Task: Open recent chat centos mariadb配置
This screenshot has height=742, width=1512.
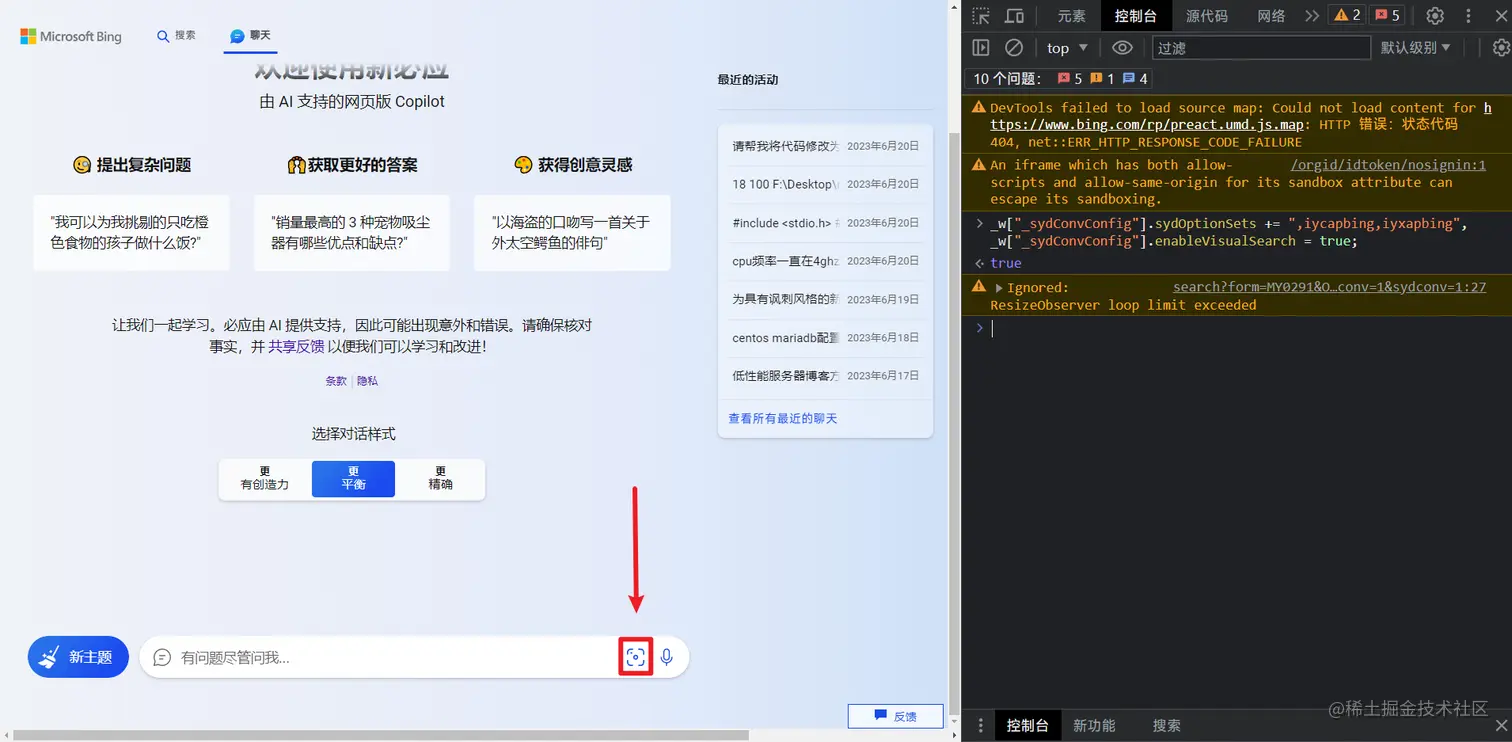Action: point(825,338)
